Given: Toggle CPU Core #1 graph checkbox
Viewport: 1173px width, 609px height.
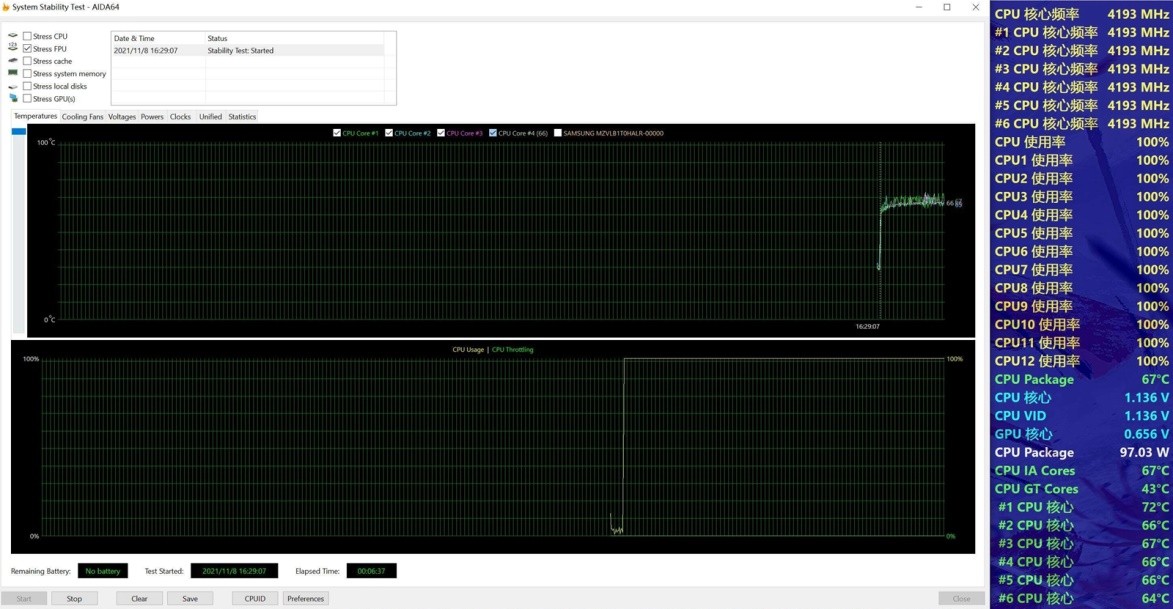Looking at the screenshot, I should (x=337, y=133).
